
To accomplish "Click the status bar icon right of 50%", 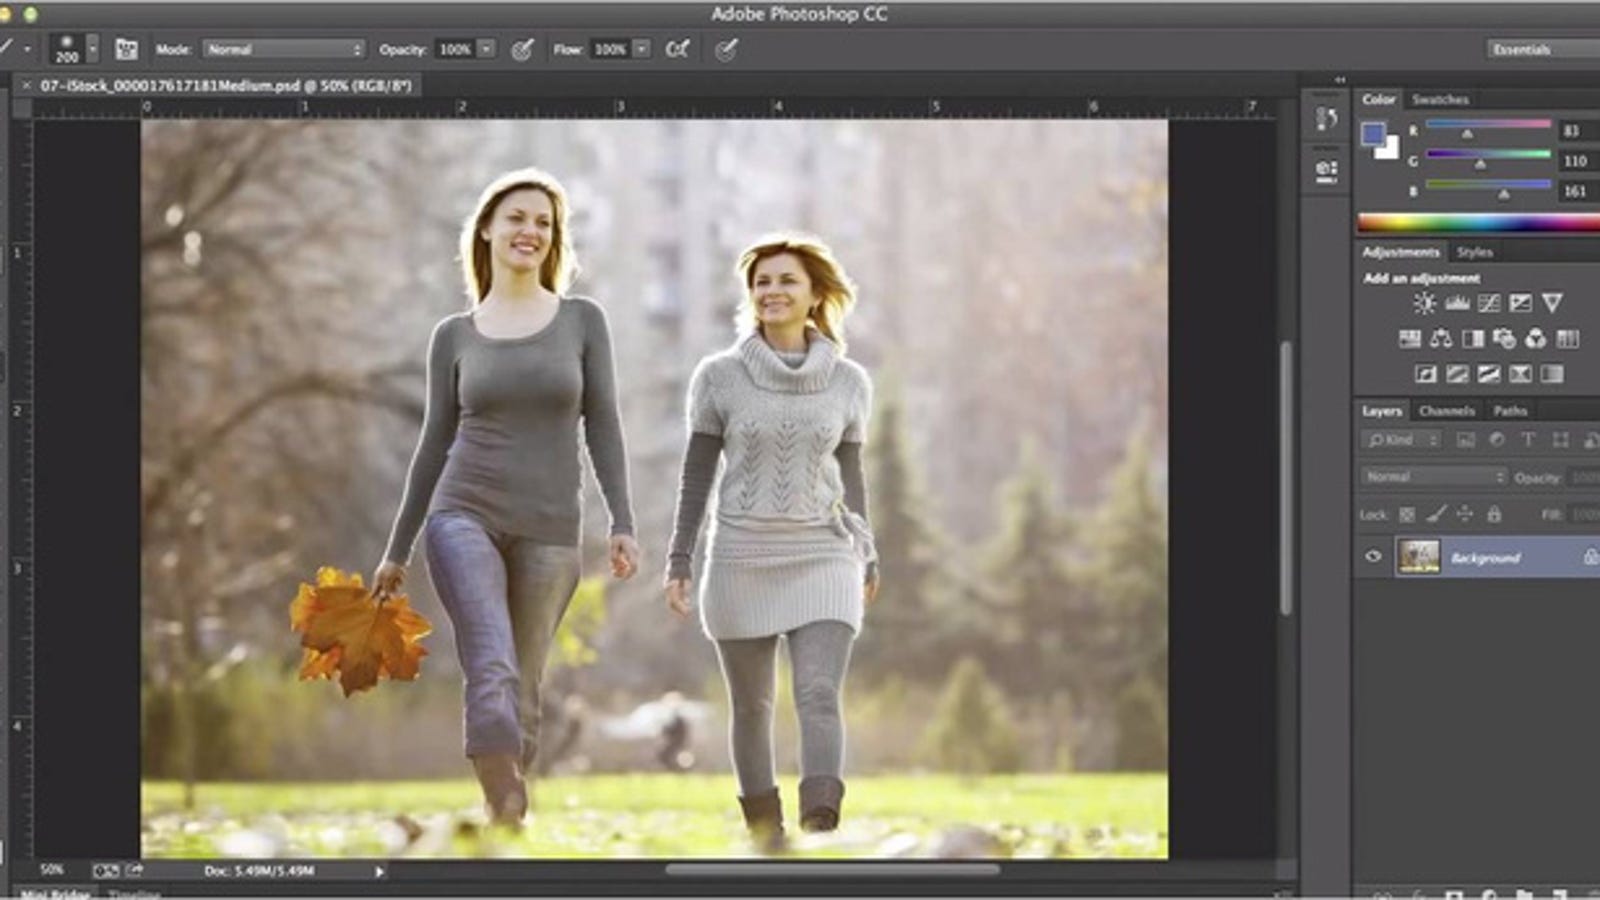I will pos(105,871).
